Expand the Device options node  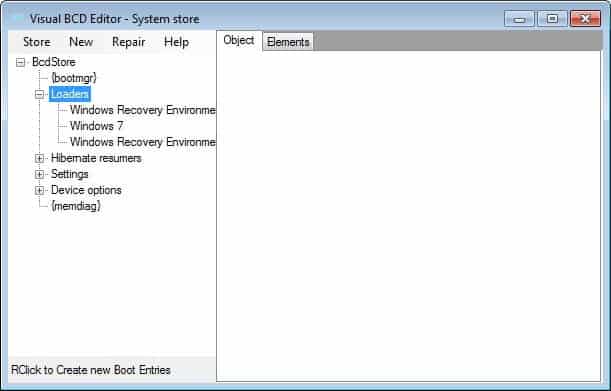tap(39, 190)
